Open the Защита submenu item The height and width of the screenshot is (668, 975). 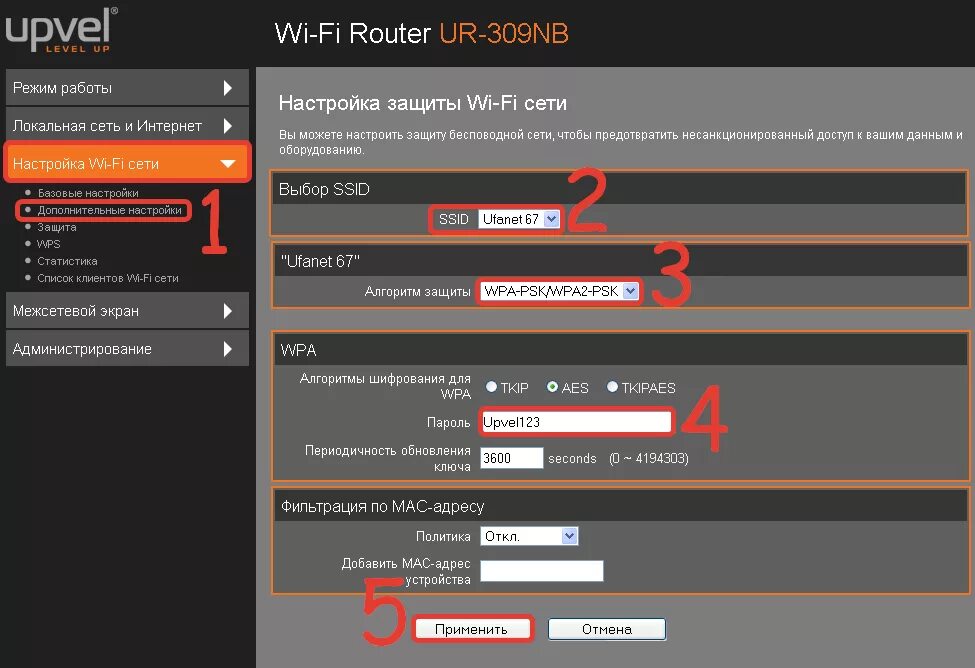[x=57, y=227]
